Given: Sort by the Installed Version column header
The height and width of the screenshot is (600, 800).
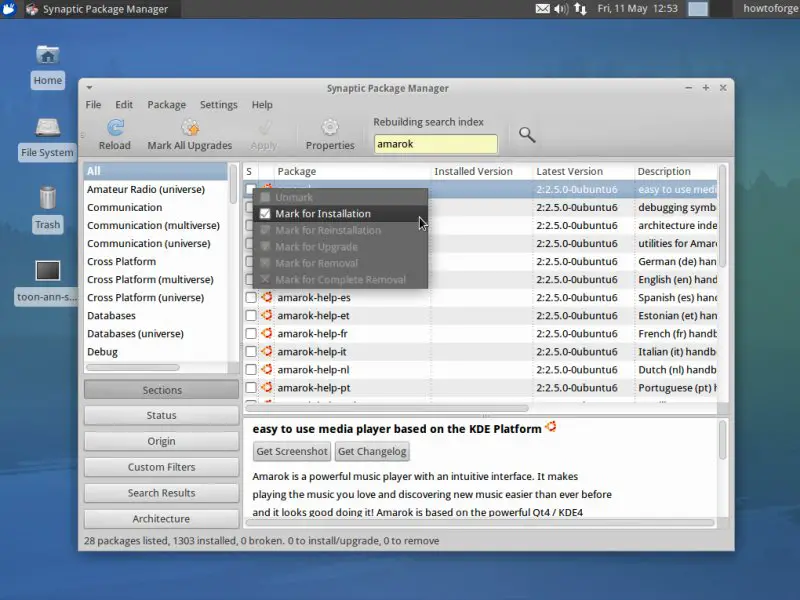Looking at the screenshot, I should (482, 171).
